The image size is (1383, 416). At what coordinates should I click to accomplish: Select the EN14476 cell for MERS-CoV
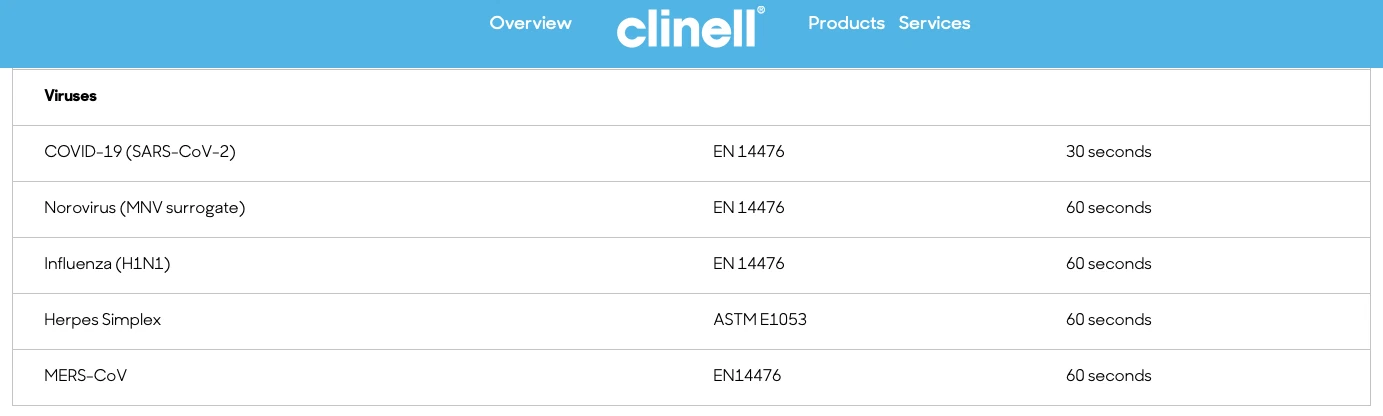[x=746, y=376]
